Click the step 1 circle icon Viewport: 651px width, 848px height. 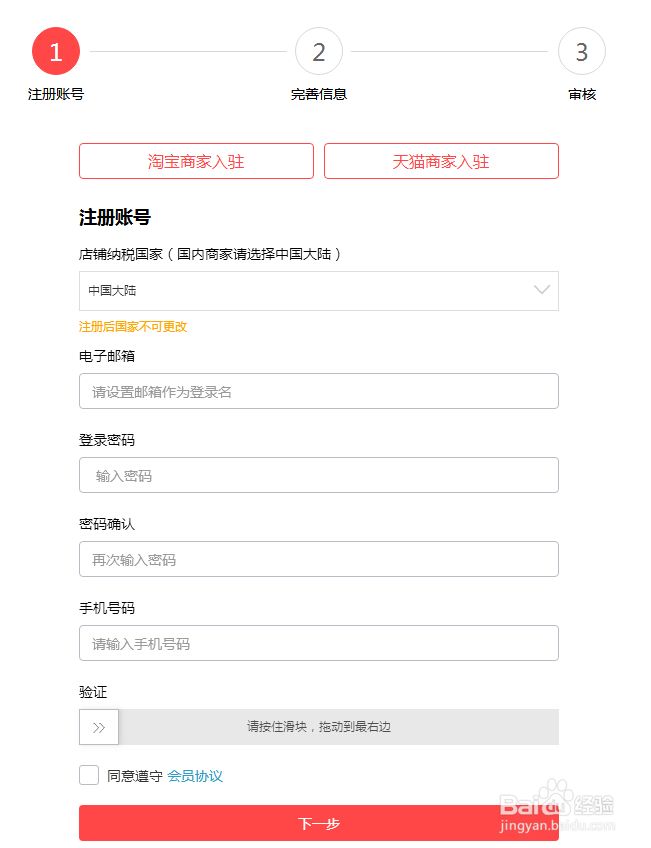point(56,52)
